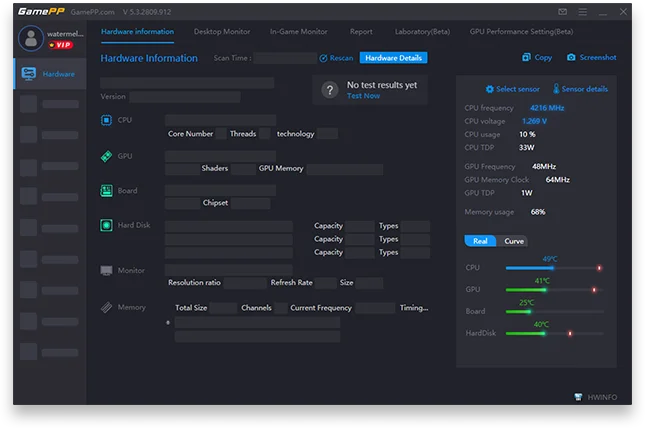Viewport: 645px width, 428px height.
Task: Select the Real temperature view
Action: click(481, 241)
